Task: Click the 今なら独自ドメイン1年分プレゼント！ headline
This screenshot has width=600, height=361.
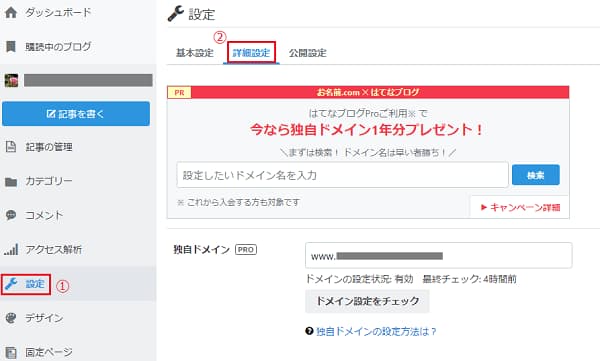Action: coord(367,130)
